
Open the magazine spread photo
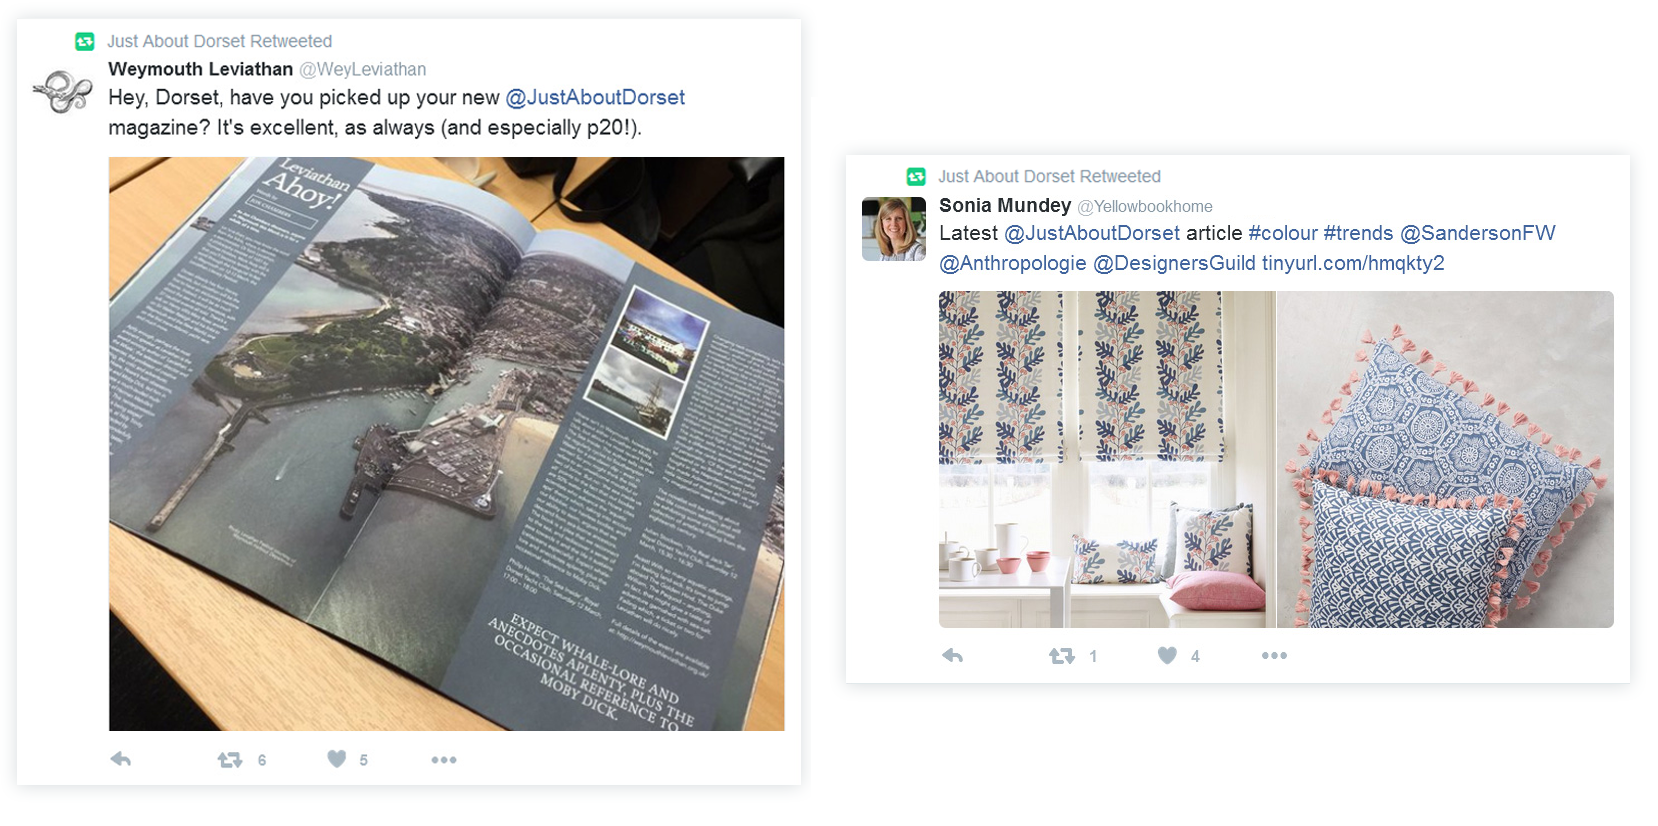446,444
